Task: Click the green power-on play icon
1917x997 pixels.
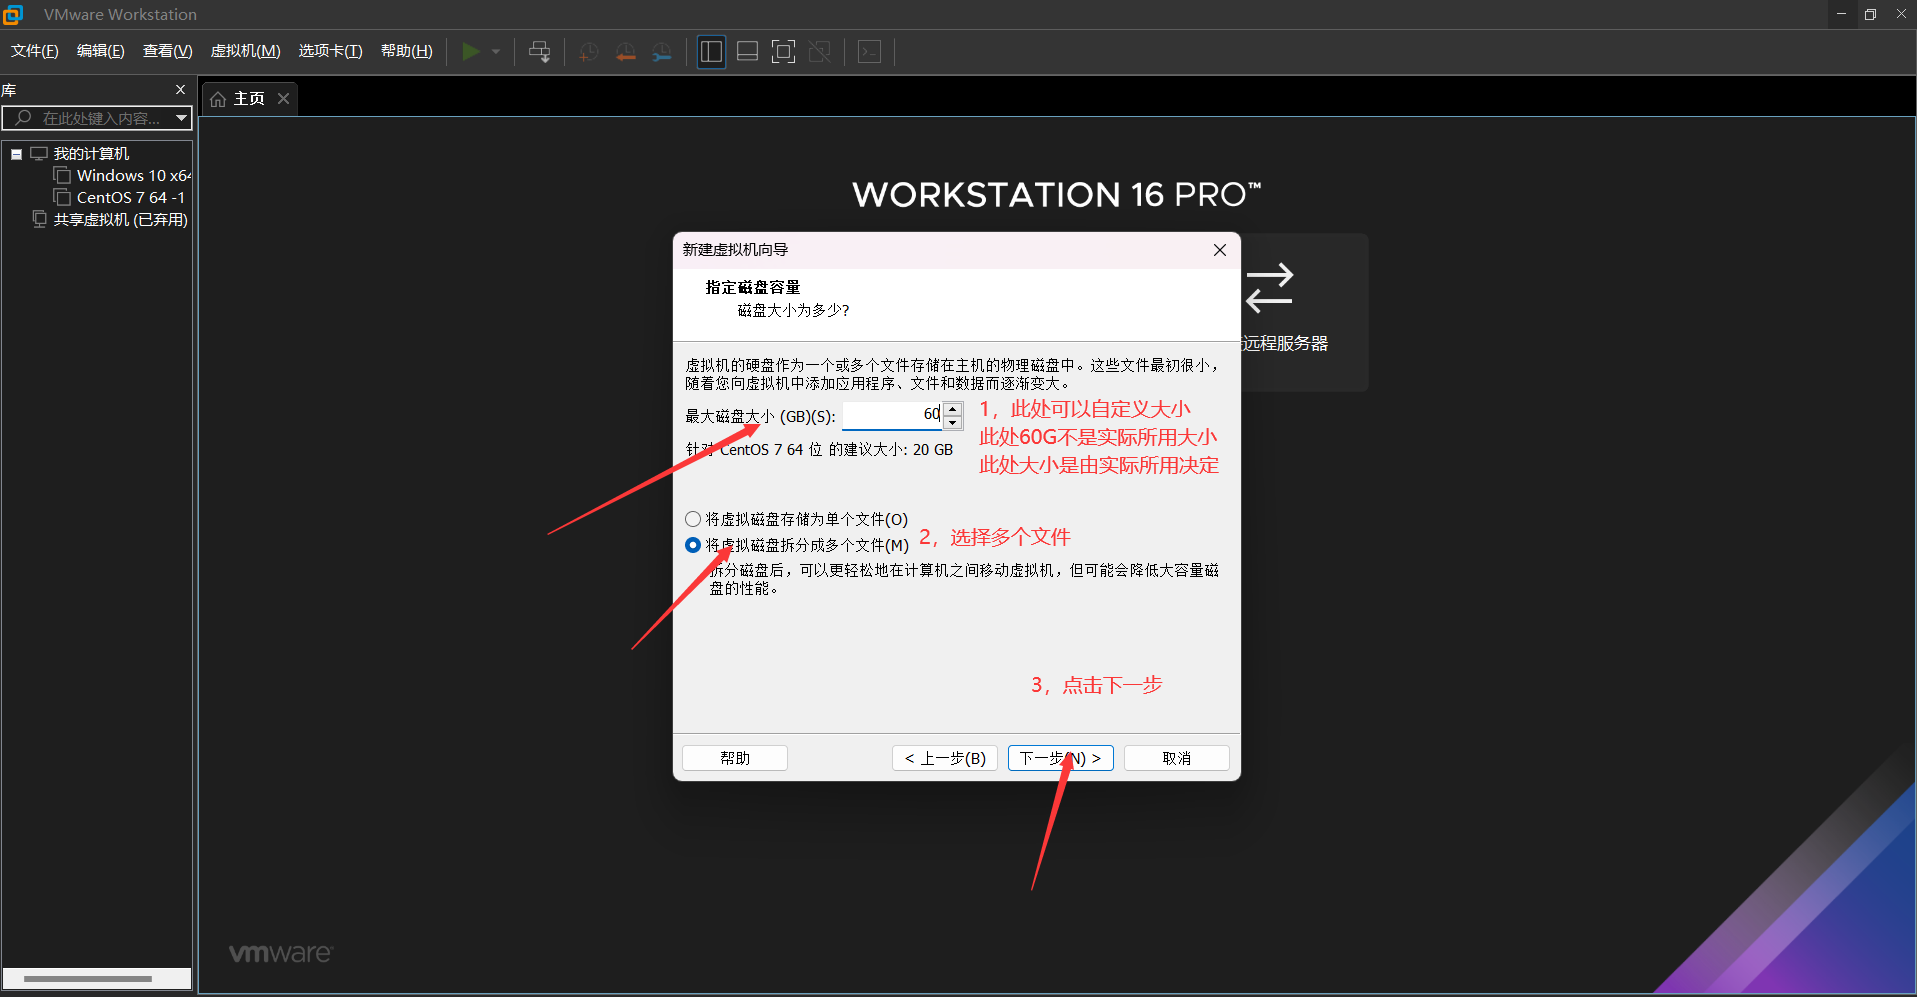Action: click(471, 52)
